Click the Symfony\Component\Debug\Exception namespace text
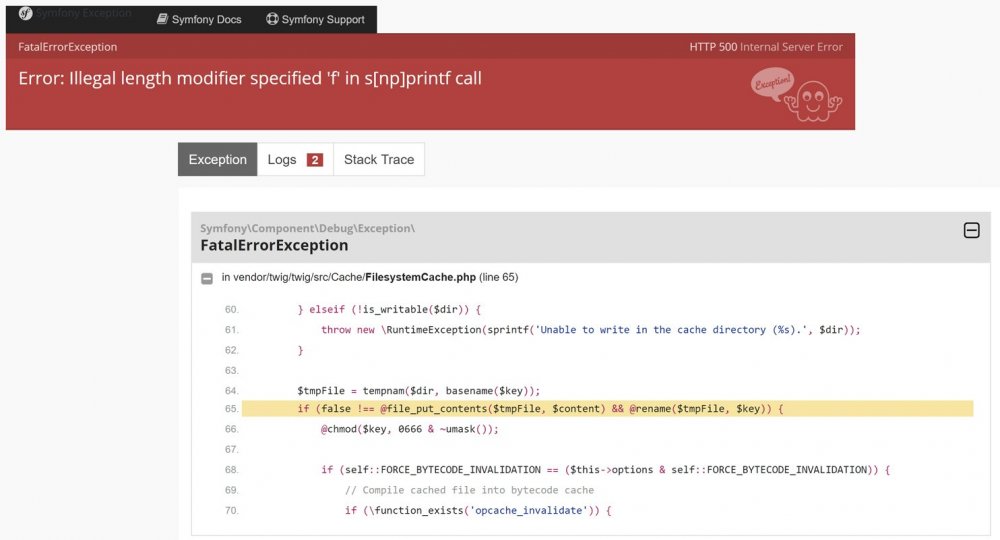This screenshot has height=540, width=1000. [307, 228]
